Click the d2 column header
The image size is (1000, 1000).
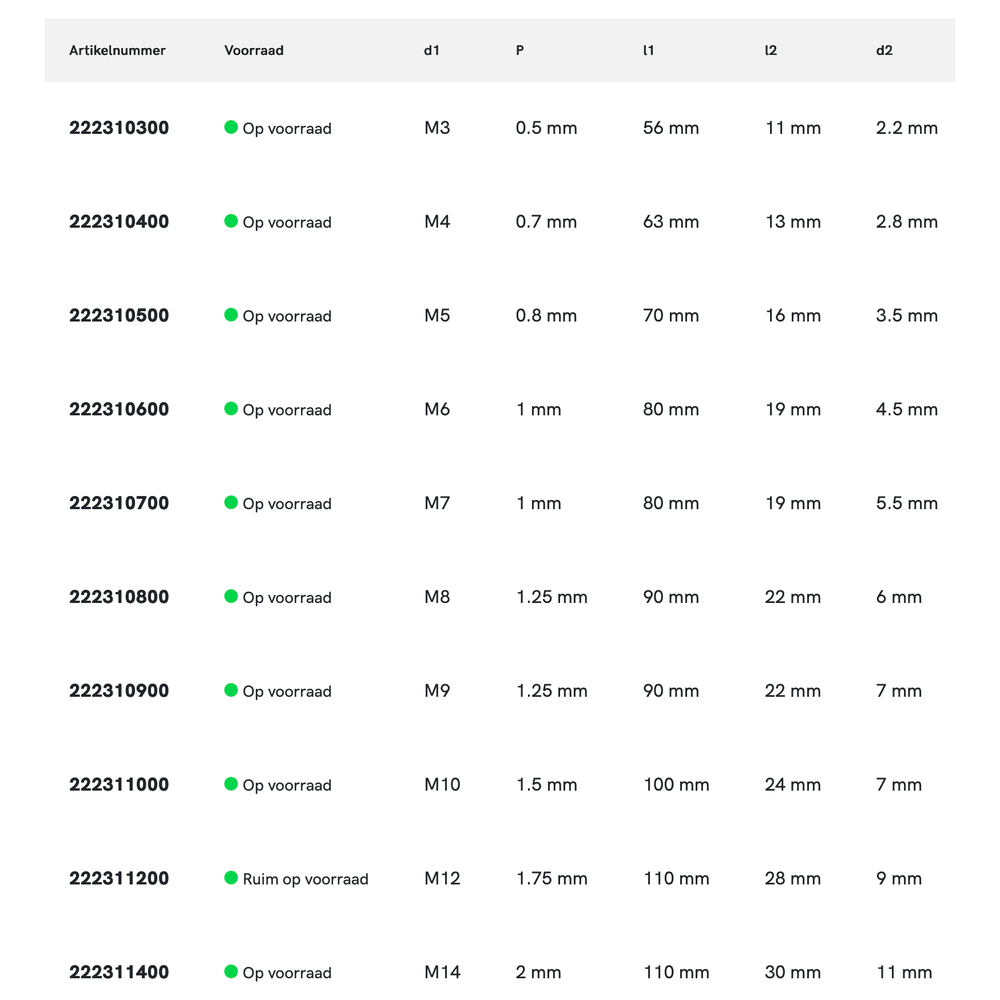[x=884, y=50]
